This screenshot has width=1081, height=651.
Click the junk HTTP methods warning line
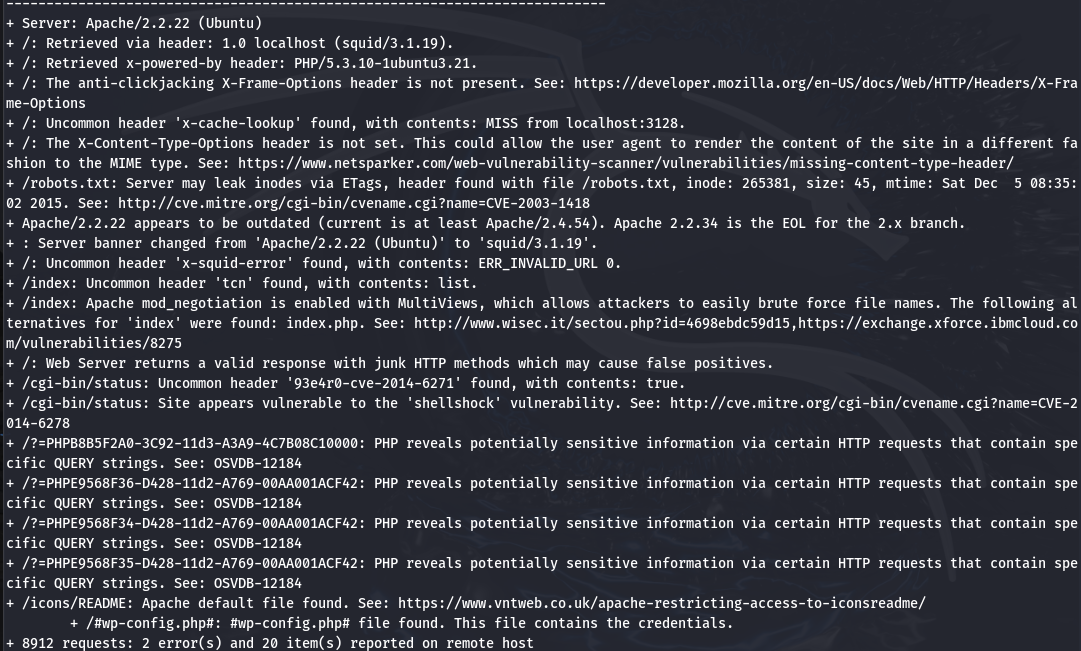coord(390,363)
